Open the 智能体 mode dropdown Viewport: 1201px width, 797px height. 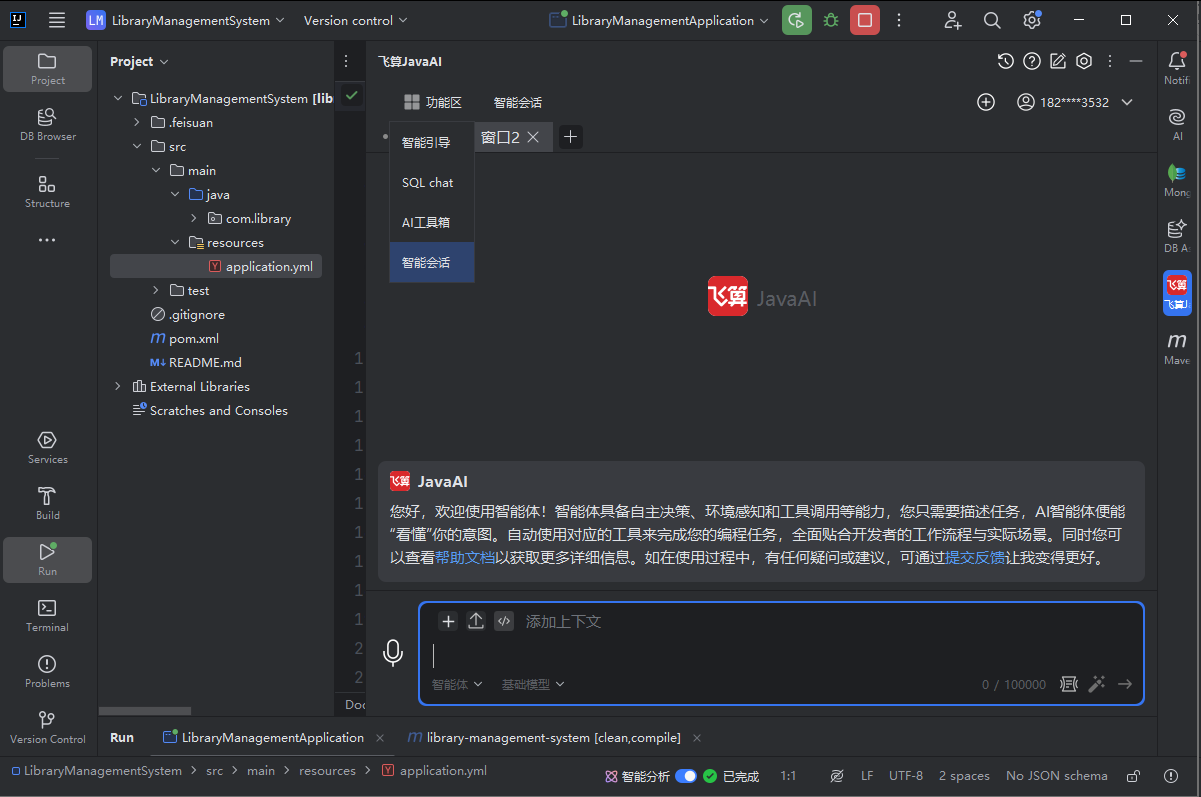(x=457, y=684)
